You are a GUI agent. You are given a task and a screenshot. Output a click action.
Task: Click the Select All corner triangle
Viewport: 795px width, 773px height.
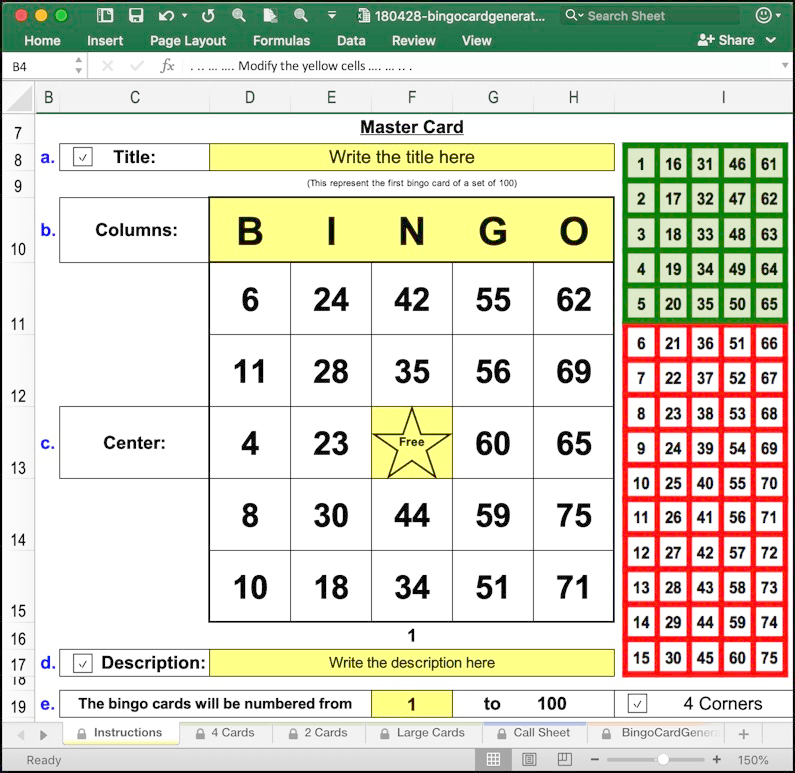coord(20,98)
